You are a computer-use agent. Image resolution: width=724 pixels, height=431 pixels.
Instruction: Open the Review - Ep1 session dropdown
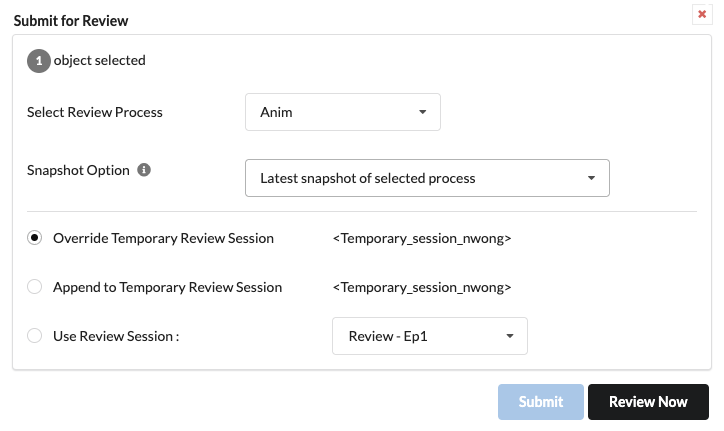point(430,336)
